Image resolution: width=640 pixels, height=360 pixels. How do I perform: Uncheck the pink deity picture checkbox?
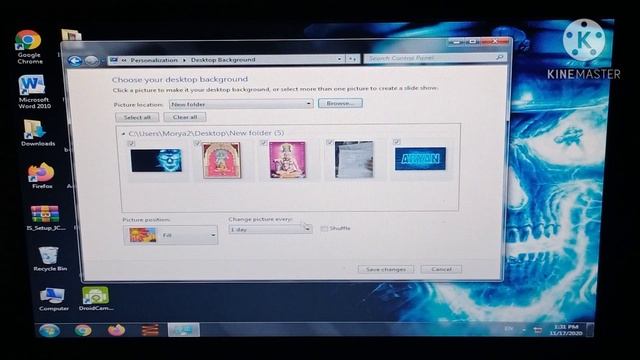pyautogui.click(x=263, y=142)
